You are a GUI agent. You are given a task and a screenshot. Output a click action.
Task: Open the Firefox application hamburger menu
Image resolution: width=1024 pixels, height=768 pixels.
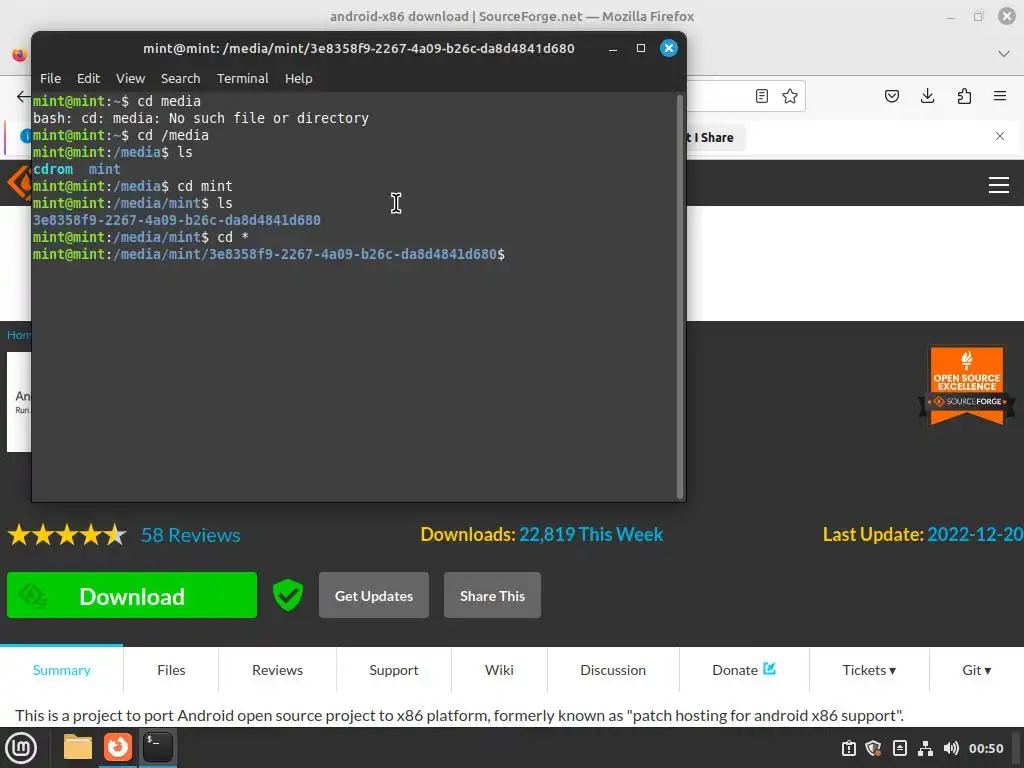click(999, 97)
